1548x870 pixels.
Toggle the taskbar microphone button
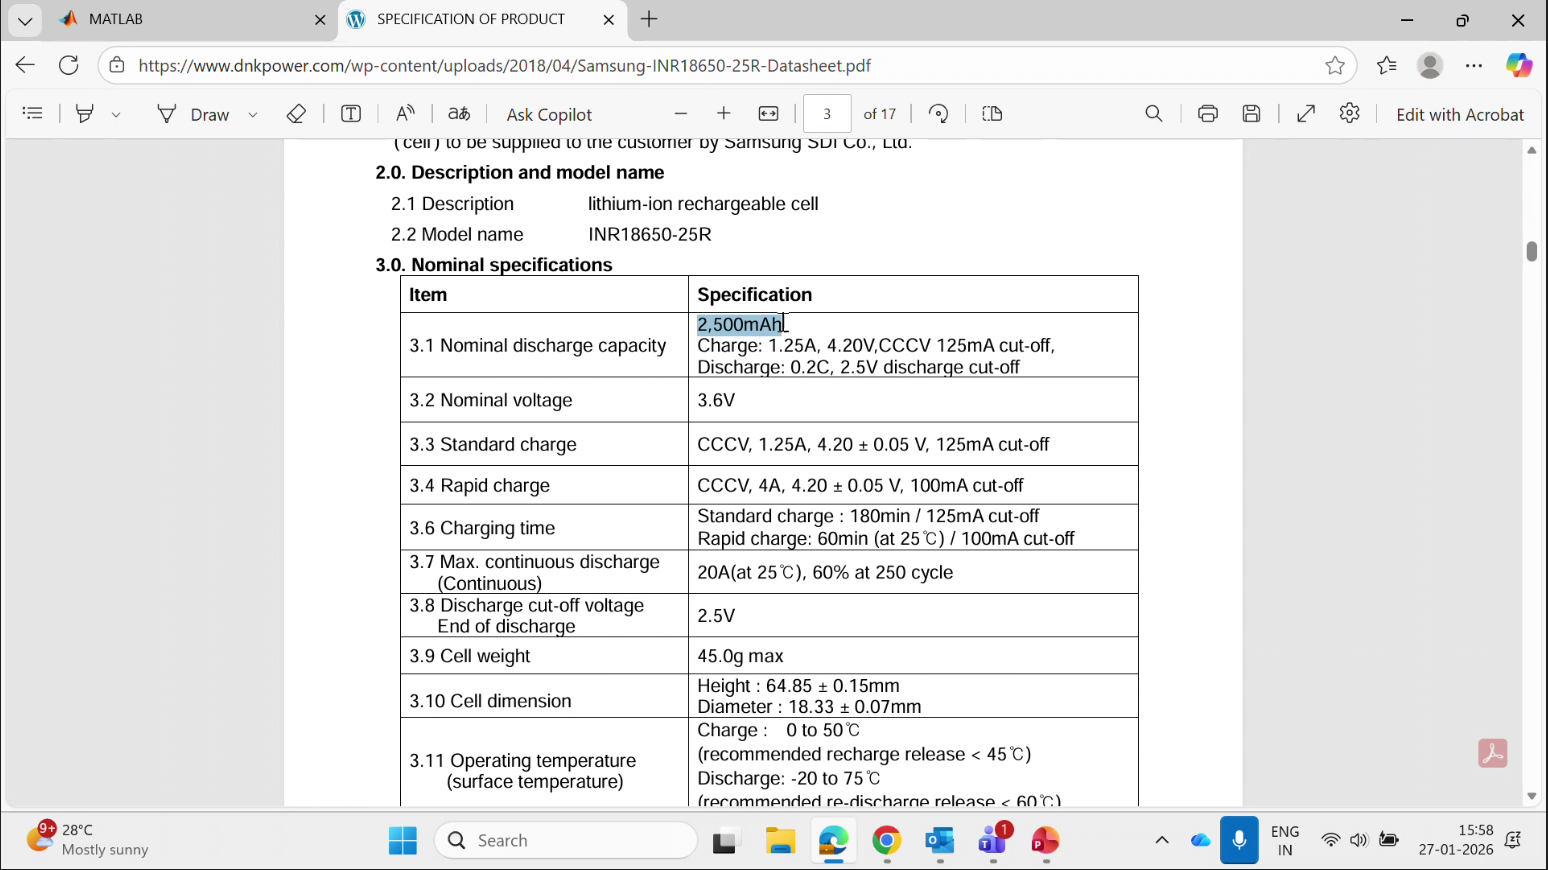click(1239, 840)
